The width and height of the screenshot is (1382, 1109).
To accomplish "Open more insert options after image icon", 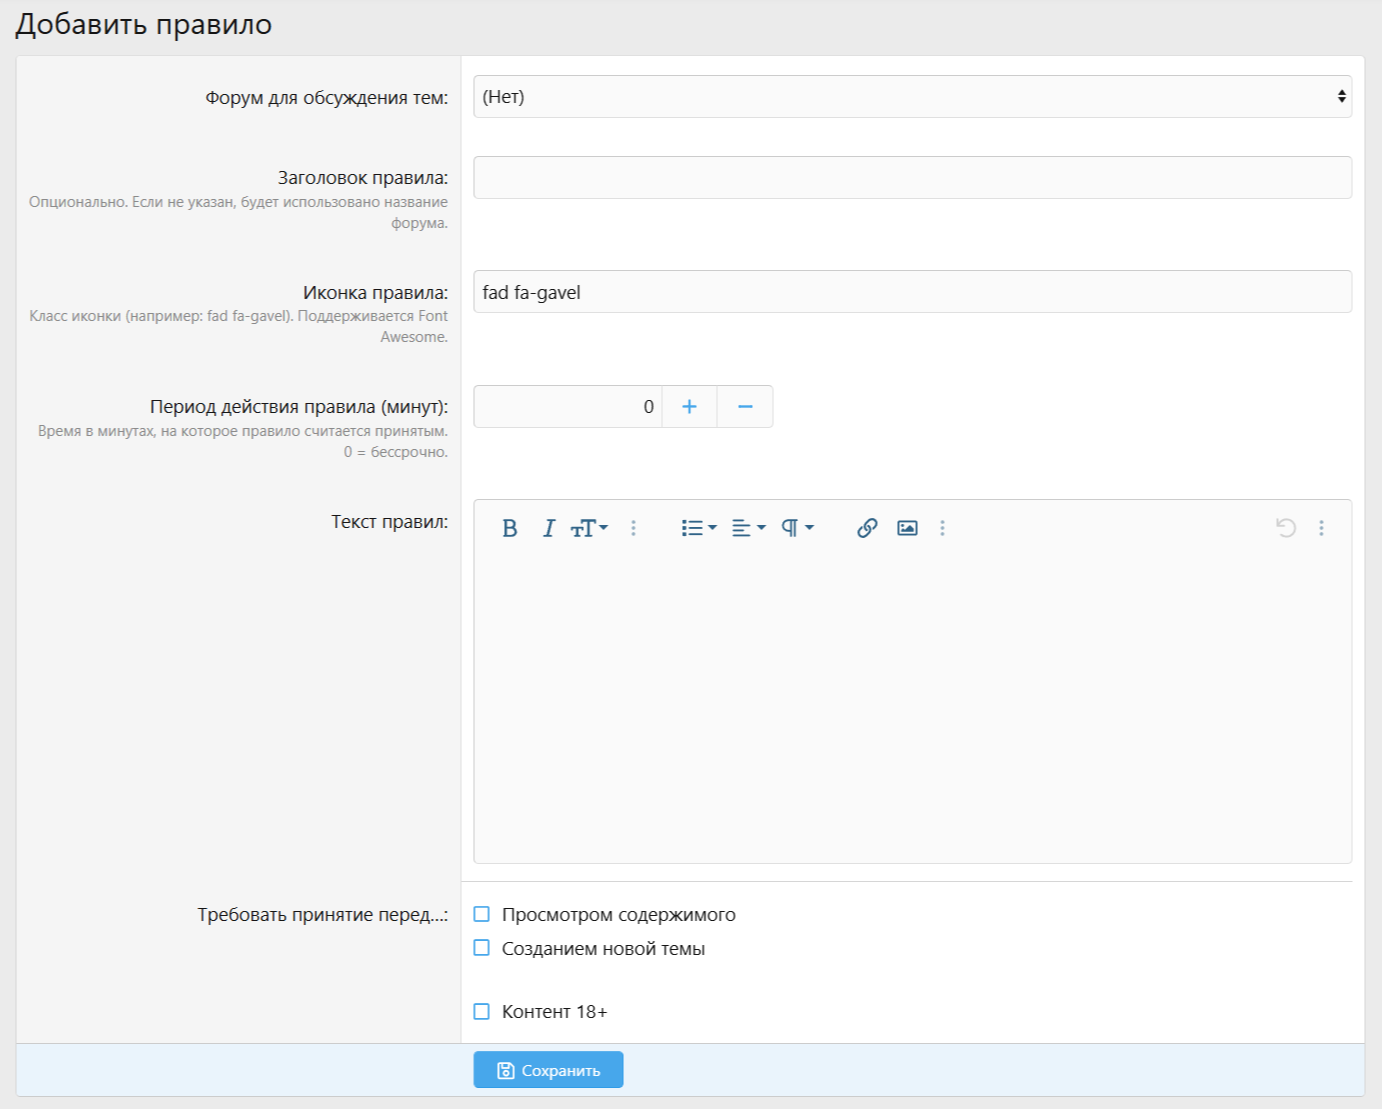I will pos(942,528).
